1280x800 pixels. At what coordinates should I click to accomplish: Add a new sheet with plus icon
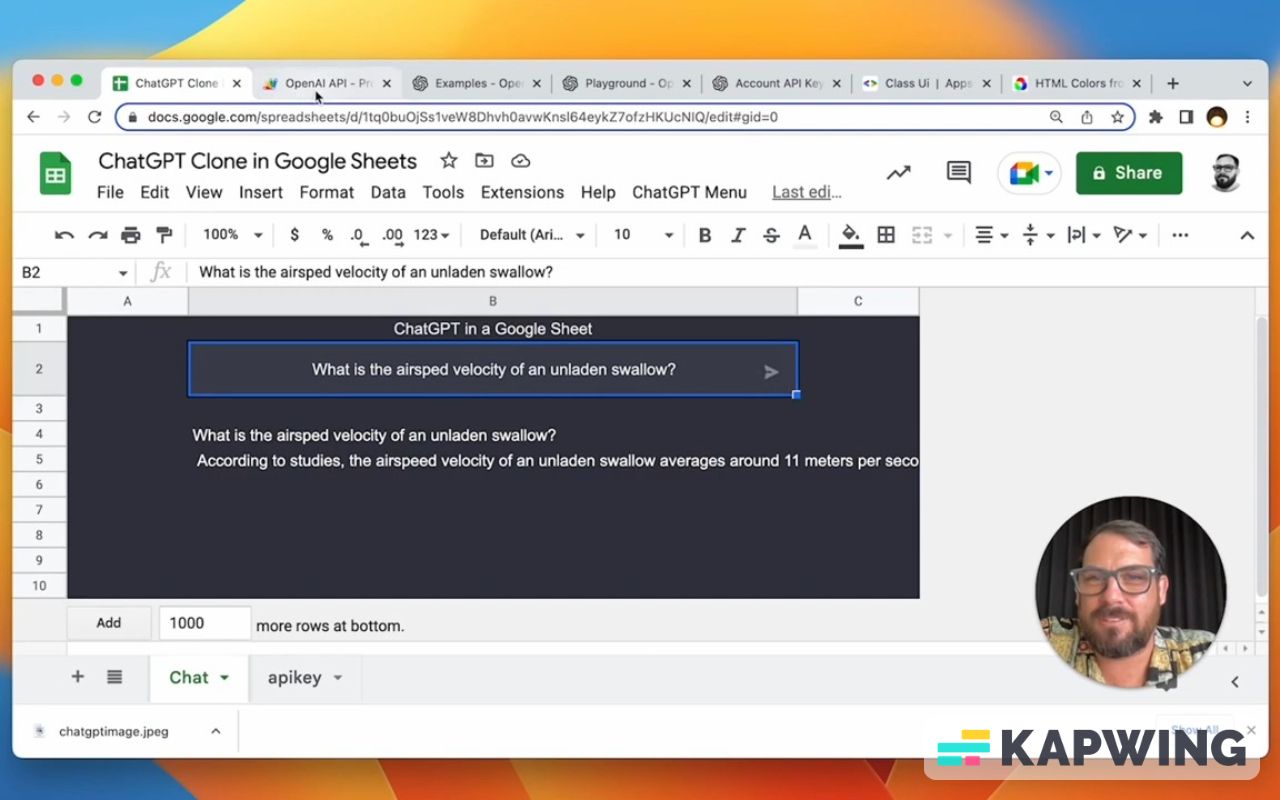77,677
